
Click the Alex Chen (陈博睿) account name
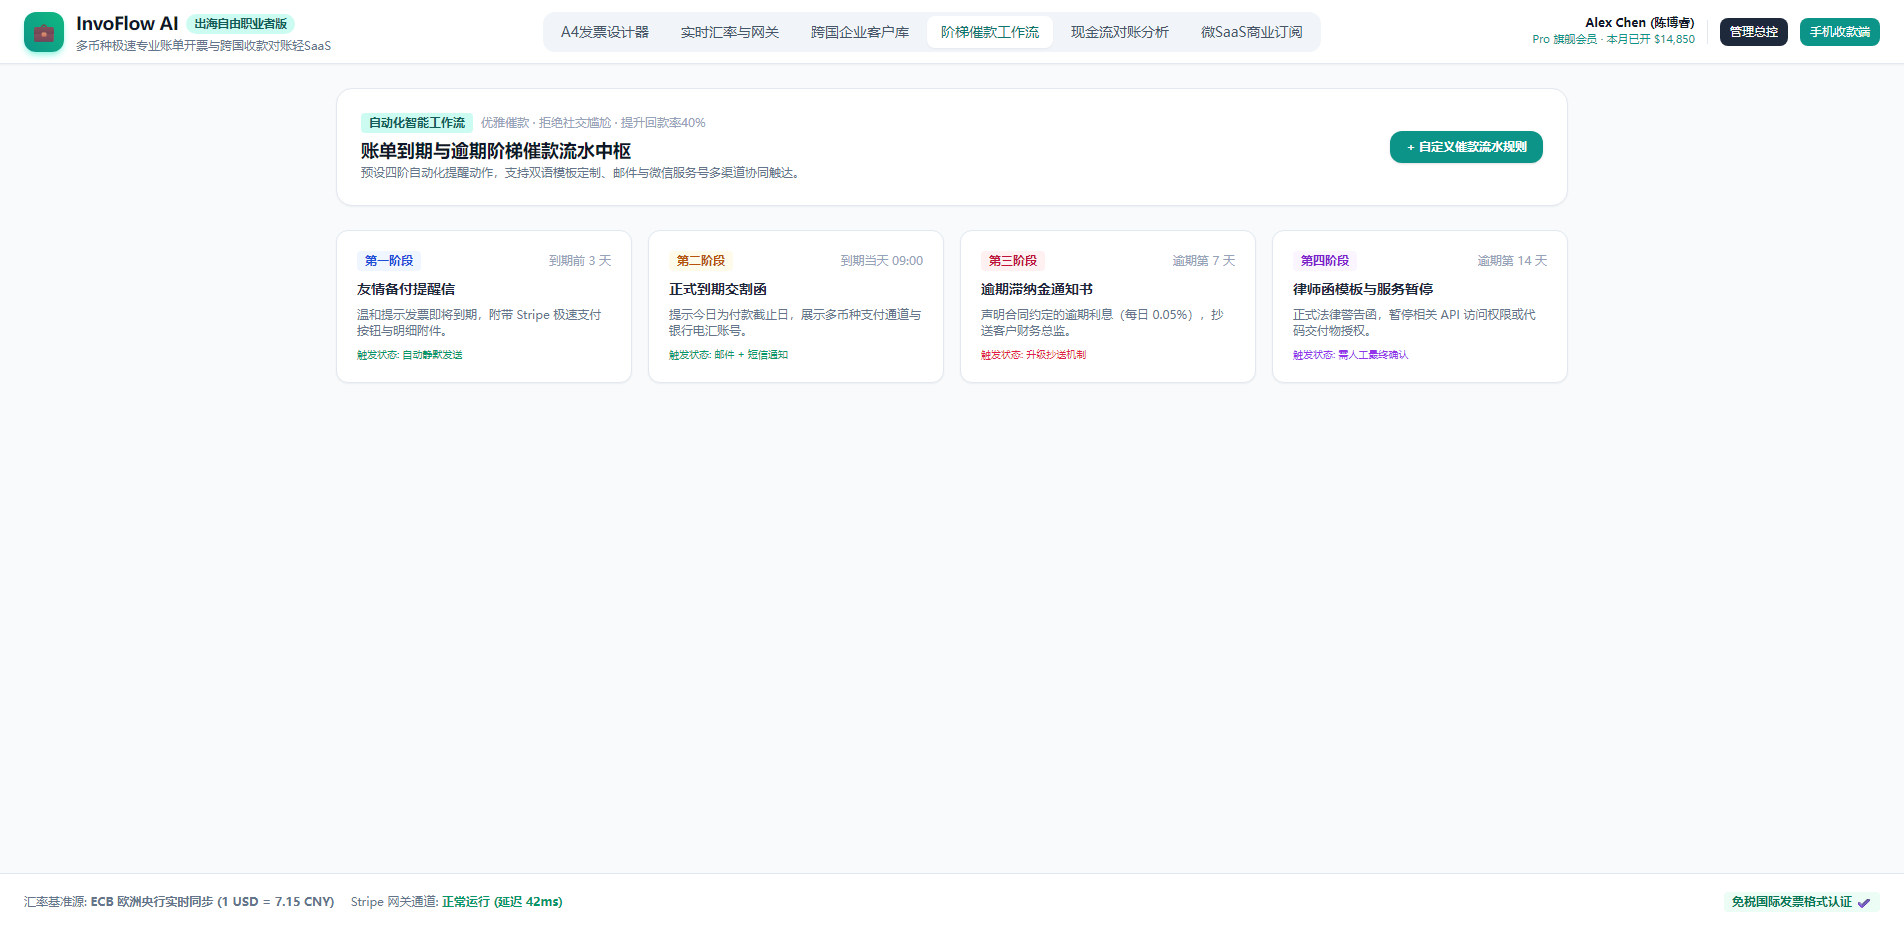[1640, 23]
